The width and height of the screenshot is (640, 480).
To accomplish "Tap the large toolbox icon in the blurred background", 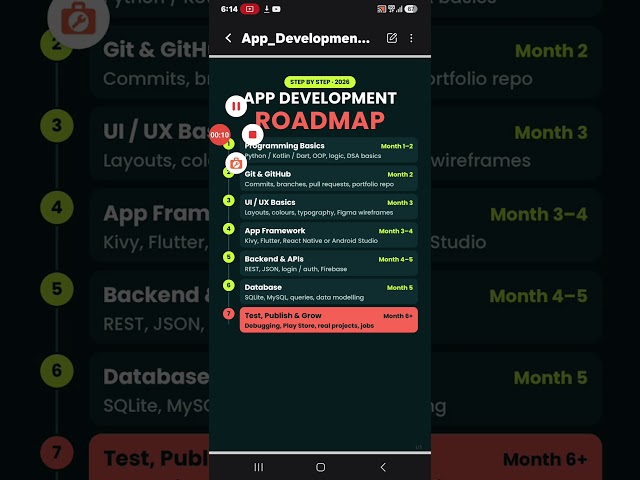I will pos(78,18).
